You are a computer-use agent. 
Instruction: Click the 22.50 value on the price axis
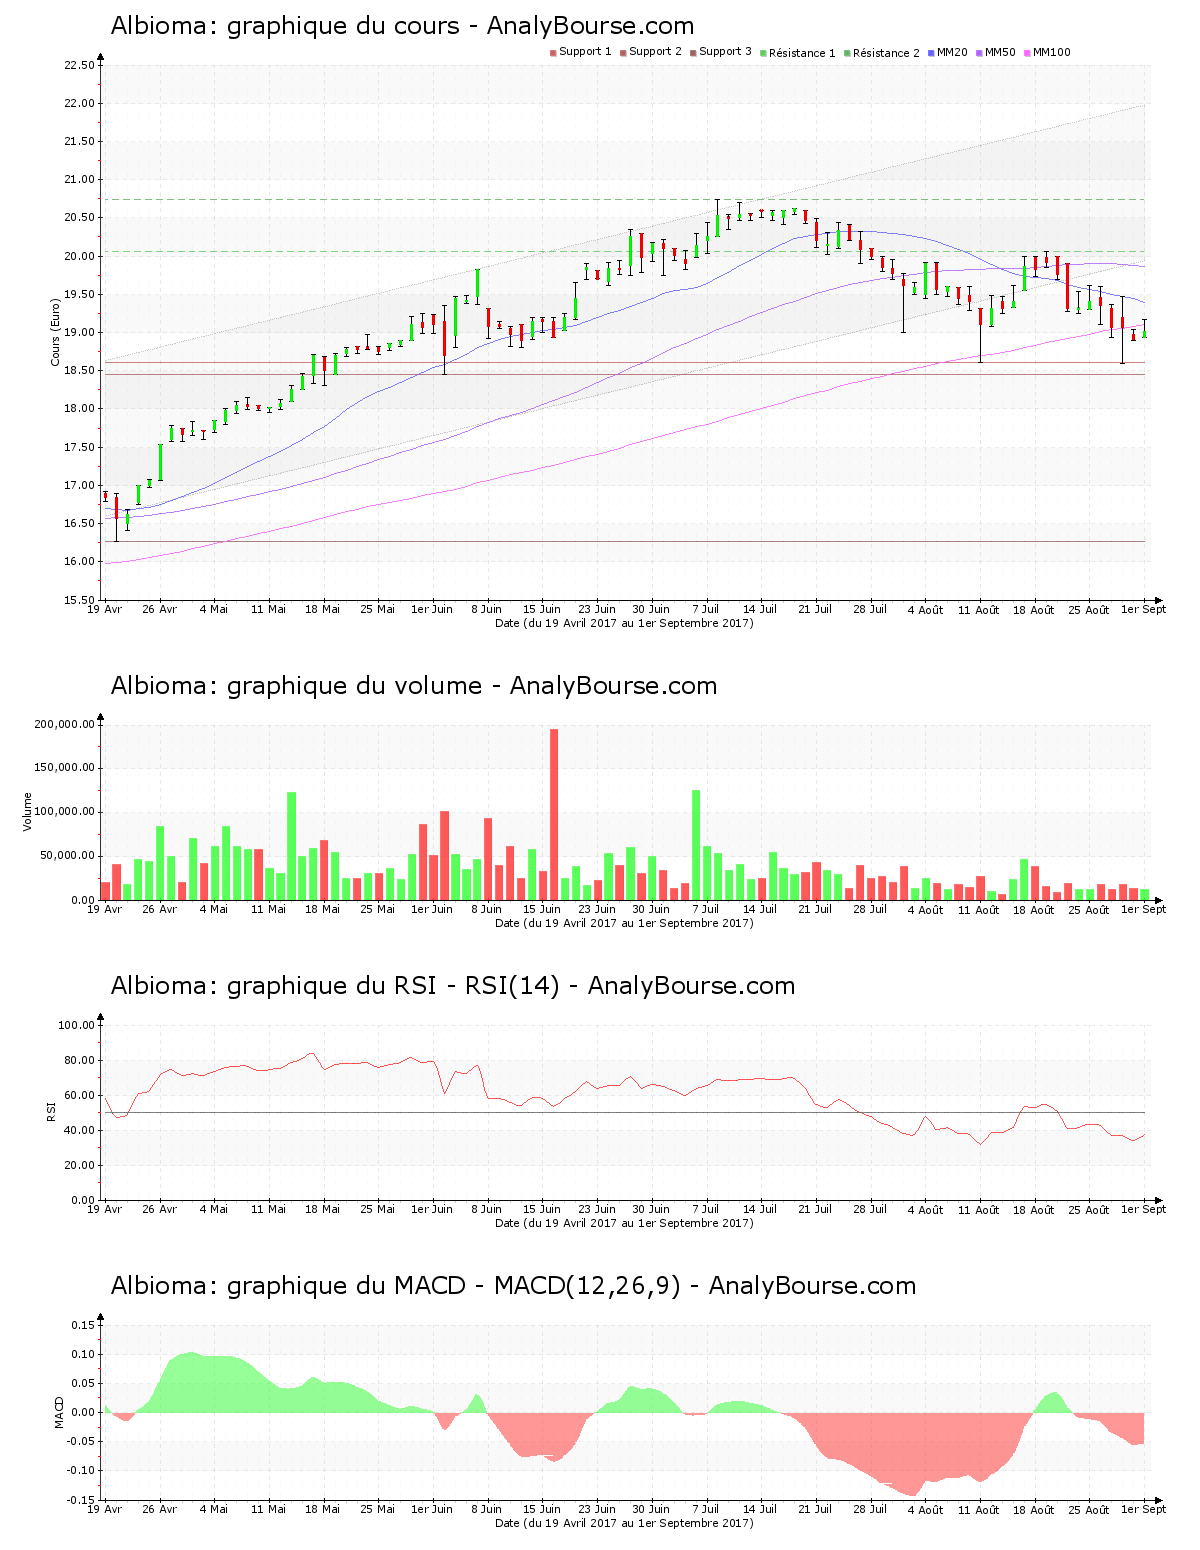(79, 66)
